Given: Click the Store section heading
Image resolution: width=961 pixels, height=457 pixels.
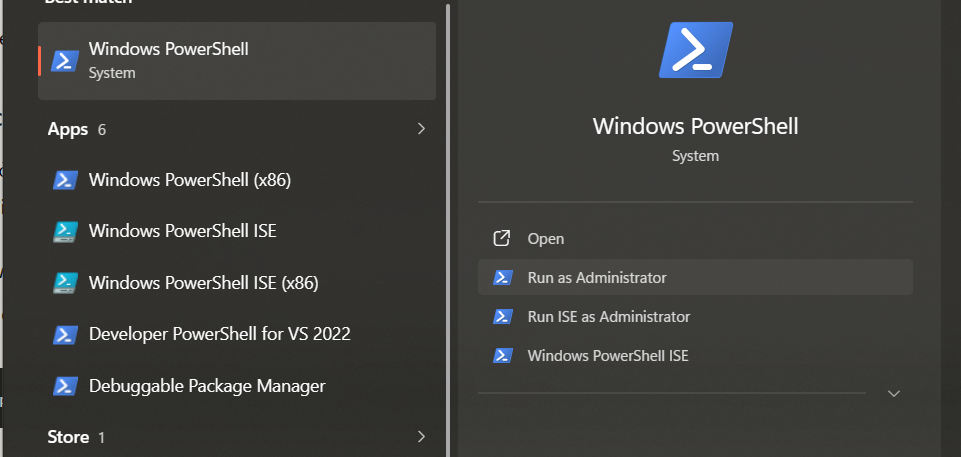Looking at the screenshot, I should point(68,437).
